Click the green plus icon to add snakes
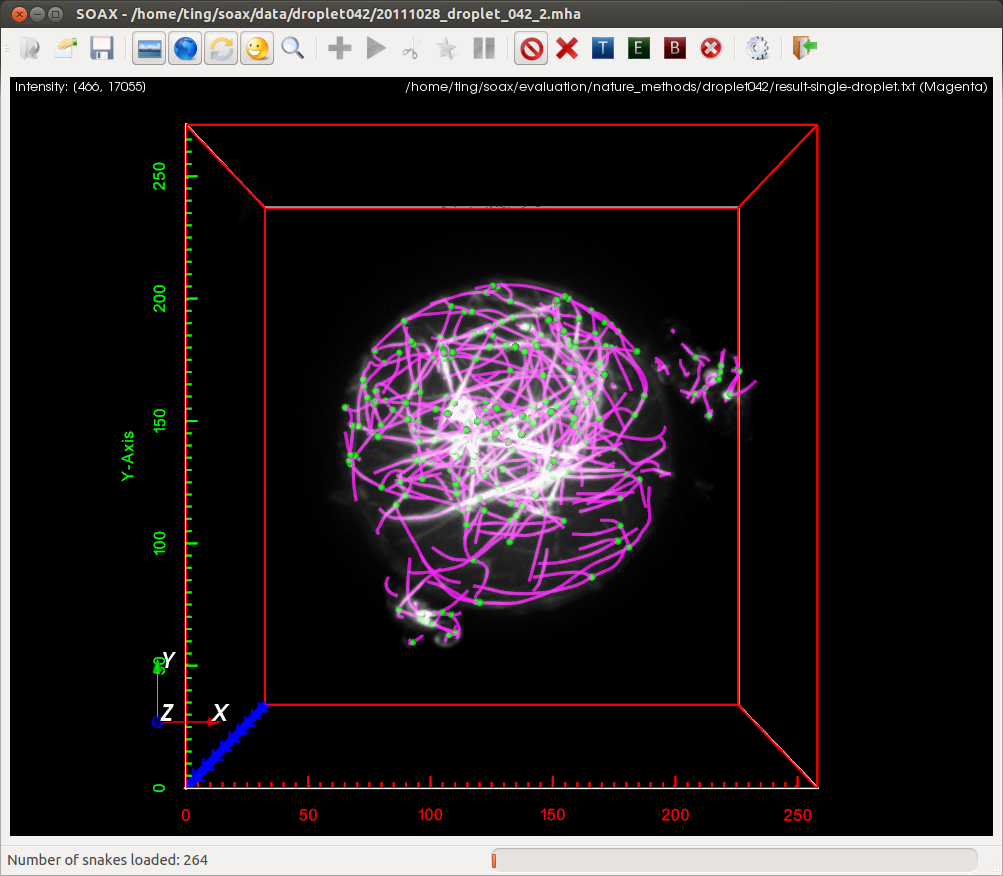Screen dimensions: 1003x876 (x=339, y=47)
